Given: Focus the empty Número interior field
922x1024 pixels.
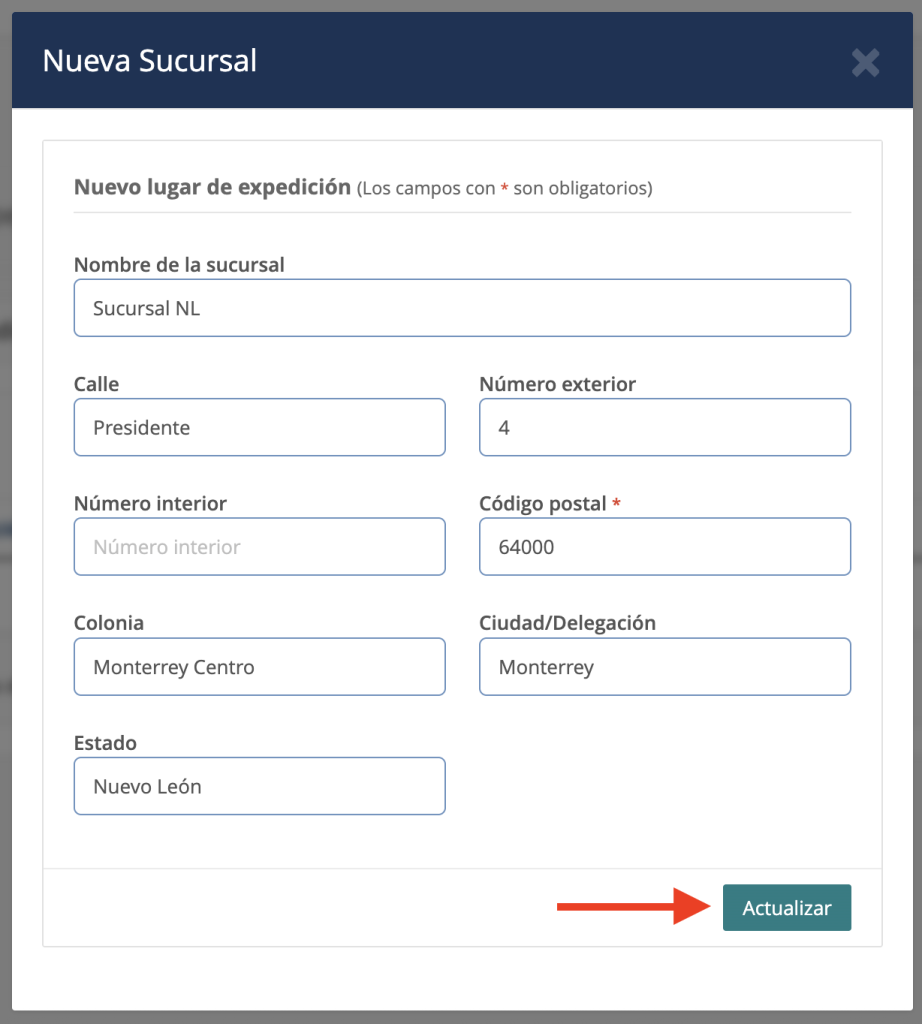Looking at the screenshot, I should 260,547.
